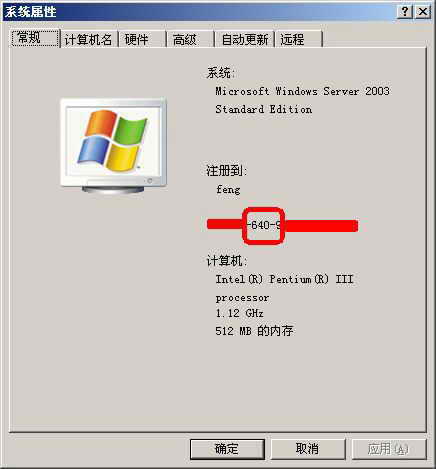This screenshot has height=469, width=436.
Task: Select the 常规 tab
Action: [34, 38]
